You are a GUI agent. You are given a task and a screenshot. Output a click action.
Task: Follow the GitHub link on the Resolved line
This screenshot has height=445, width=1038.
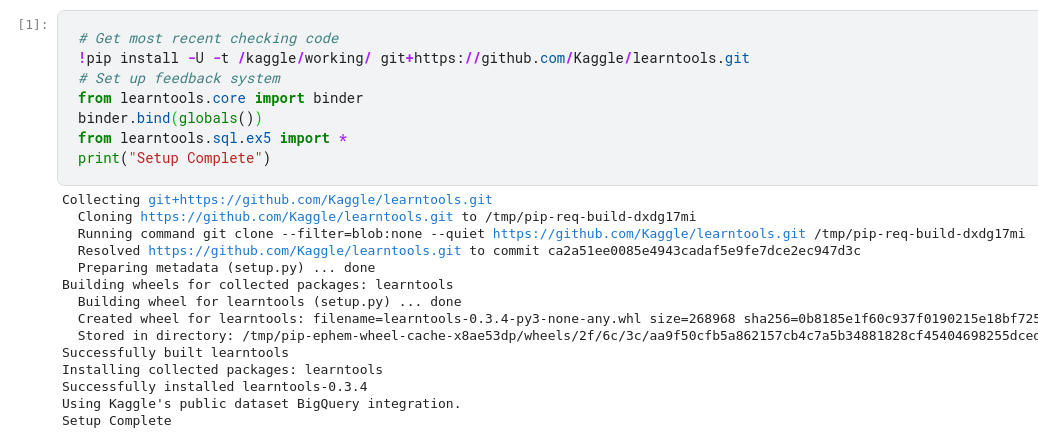click(x=304, y=251)
